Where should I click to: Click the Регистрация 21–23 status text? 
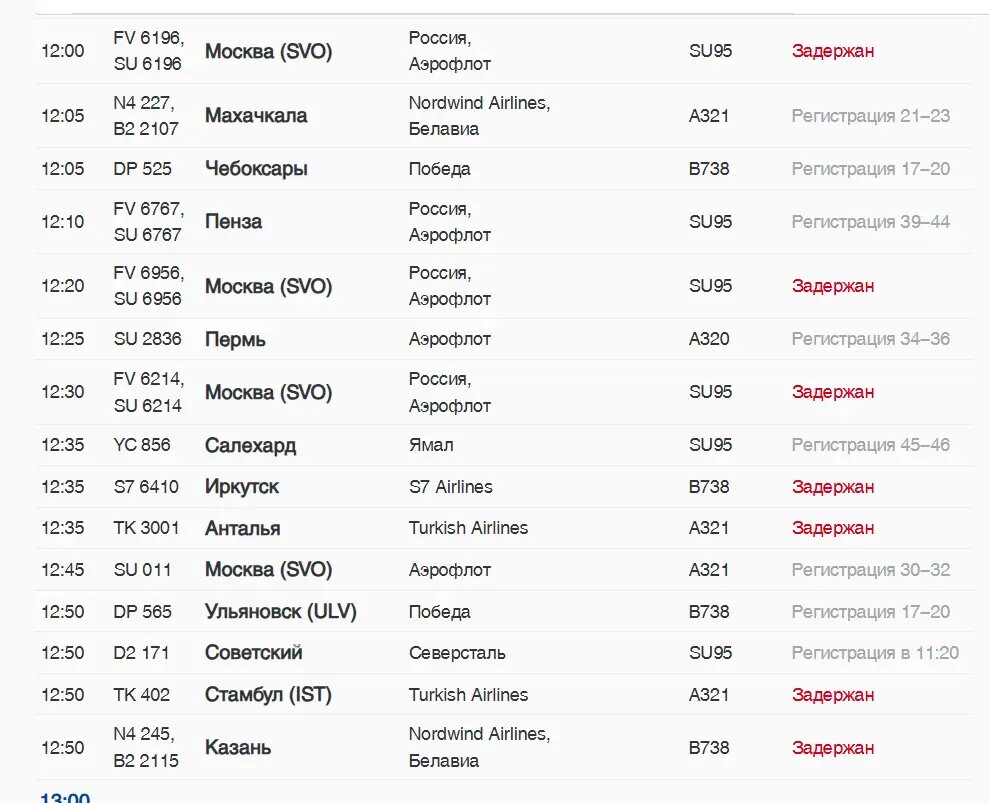[870, 116]
